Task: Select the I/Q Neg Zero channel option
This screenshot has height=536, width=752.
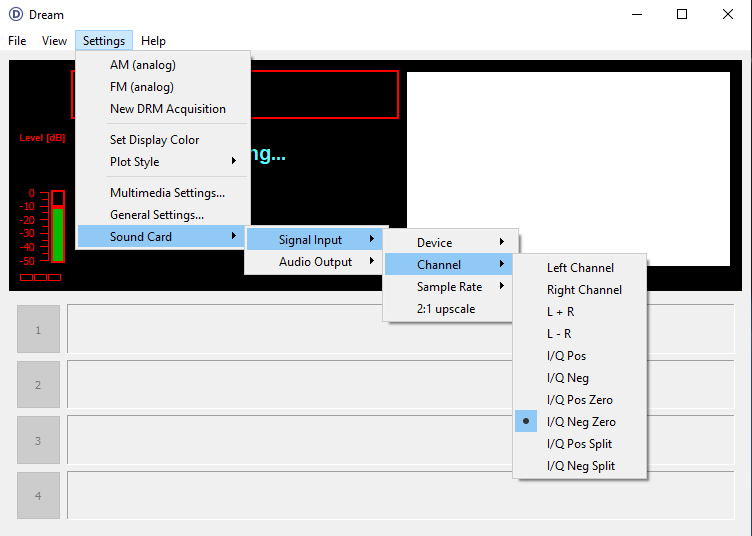Action: pyautogui.click(x=580, y=422)
